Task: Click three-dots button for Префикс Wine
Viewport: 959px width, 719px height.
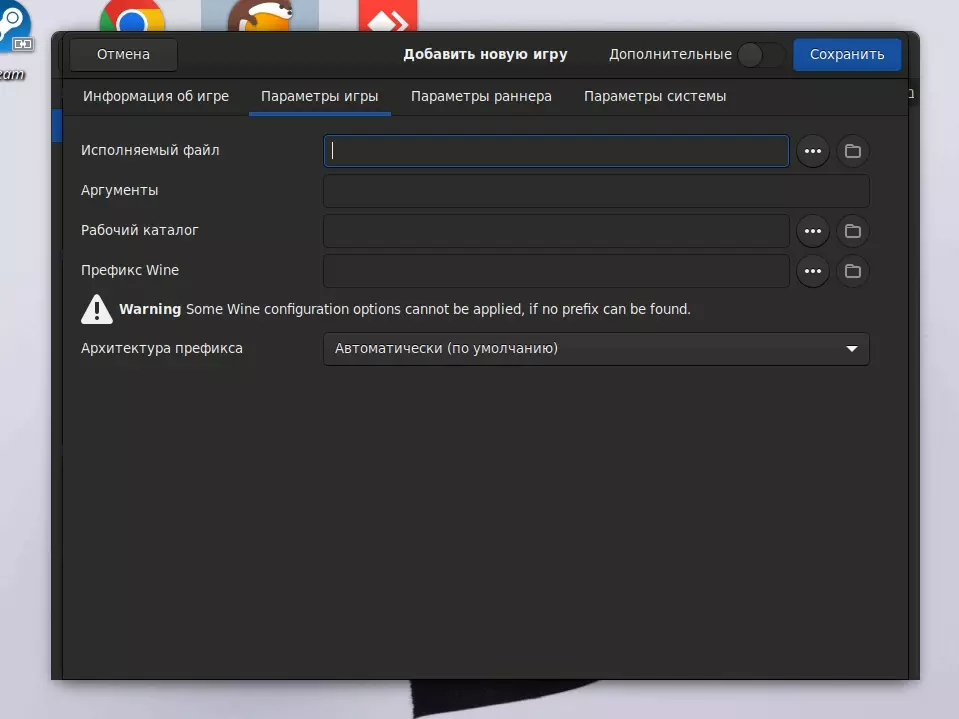Action: pyautogui.click(x=812, y=271)
